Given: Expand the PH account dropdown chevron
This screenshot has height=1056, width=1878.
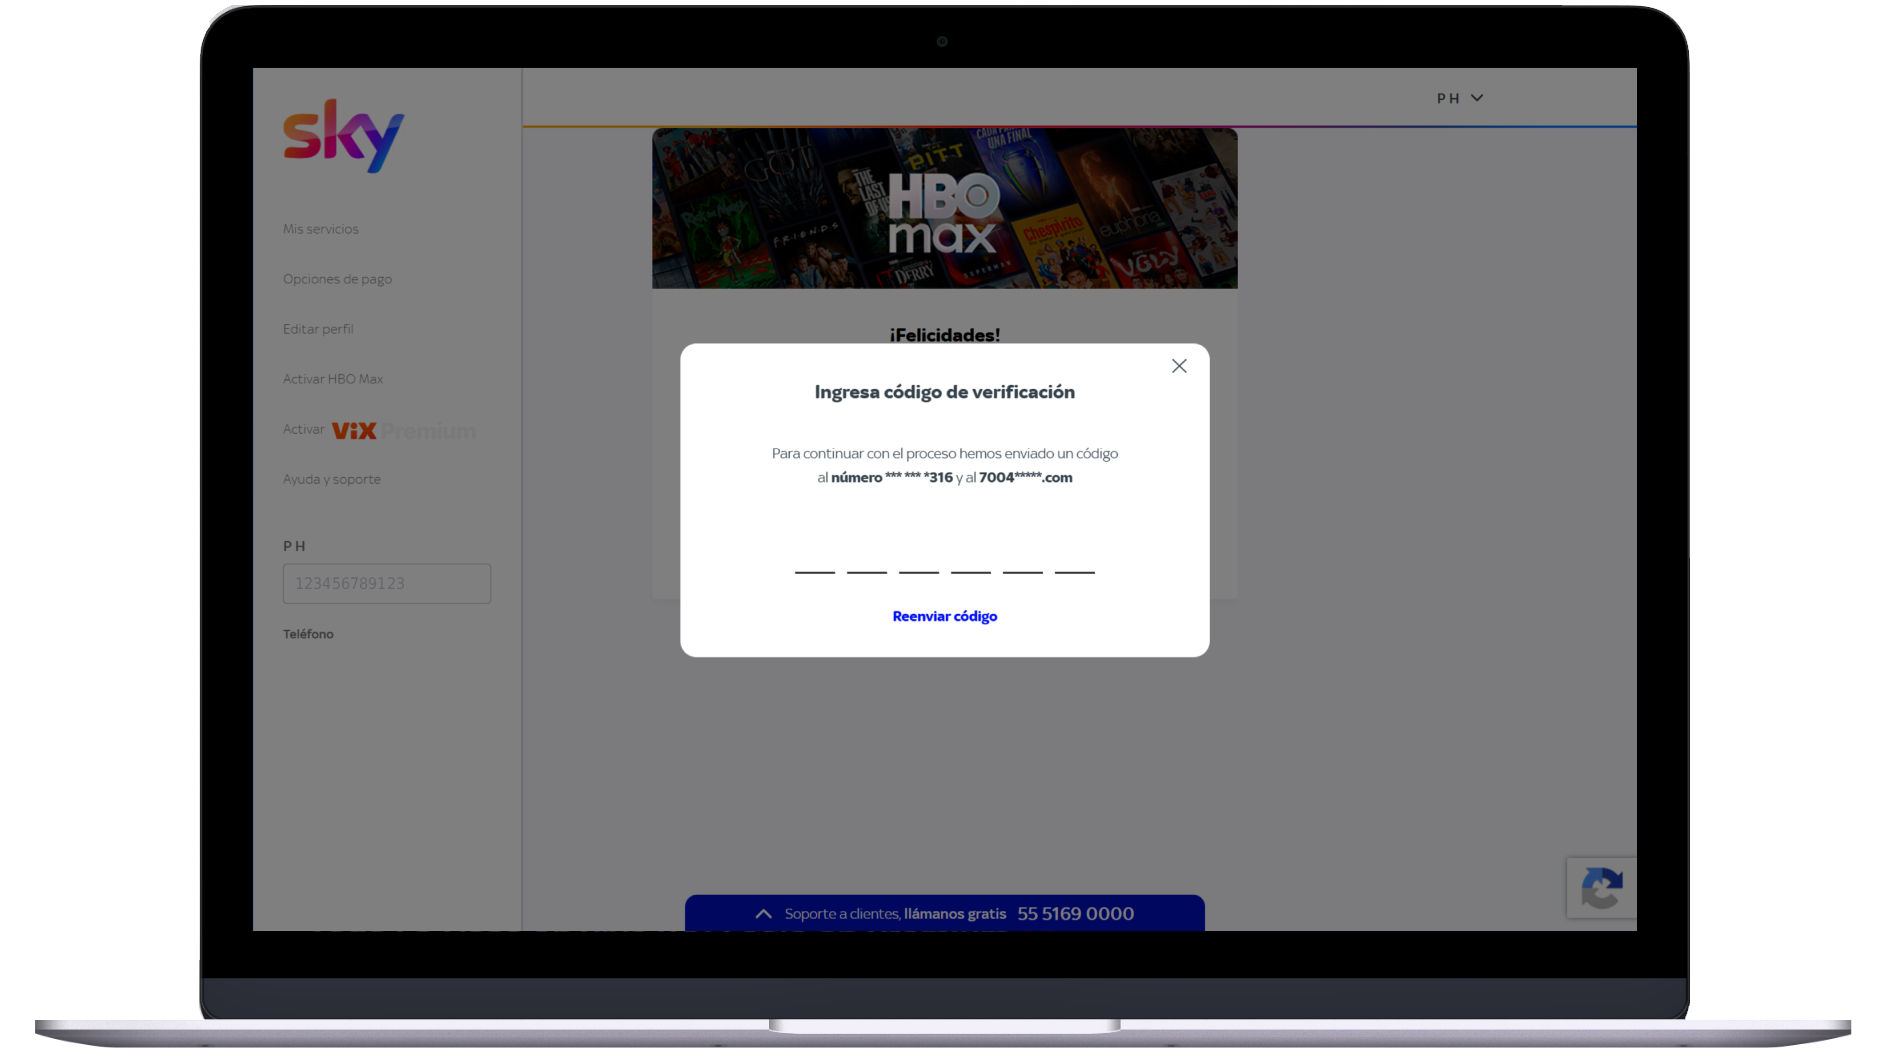Looking at the screenshot, I should (1477, 98).
